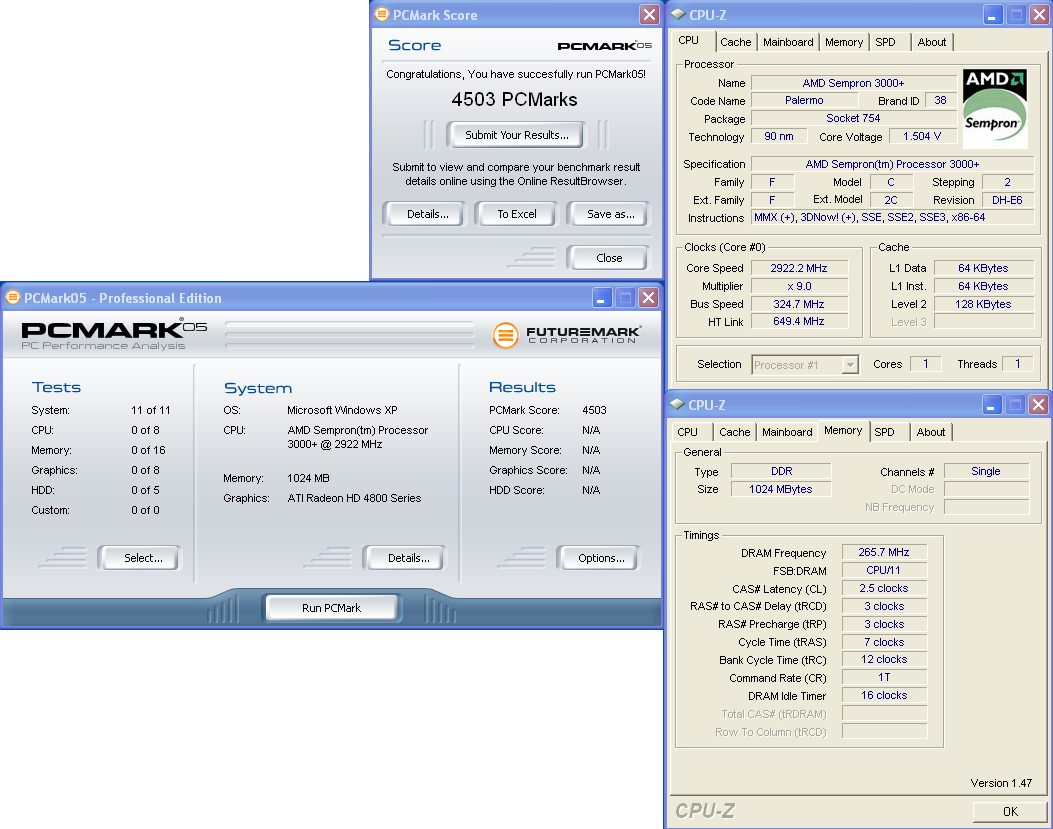Click the memory Size 1024 MBytes value
This screenshot has width=1053, height=829.
coord(780,489)
